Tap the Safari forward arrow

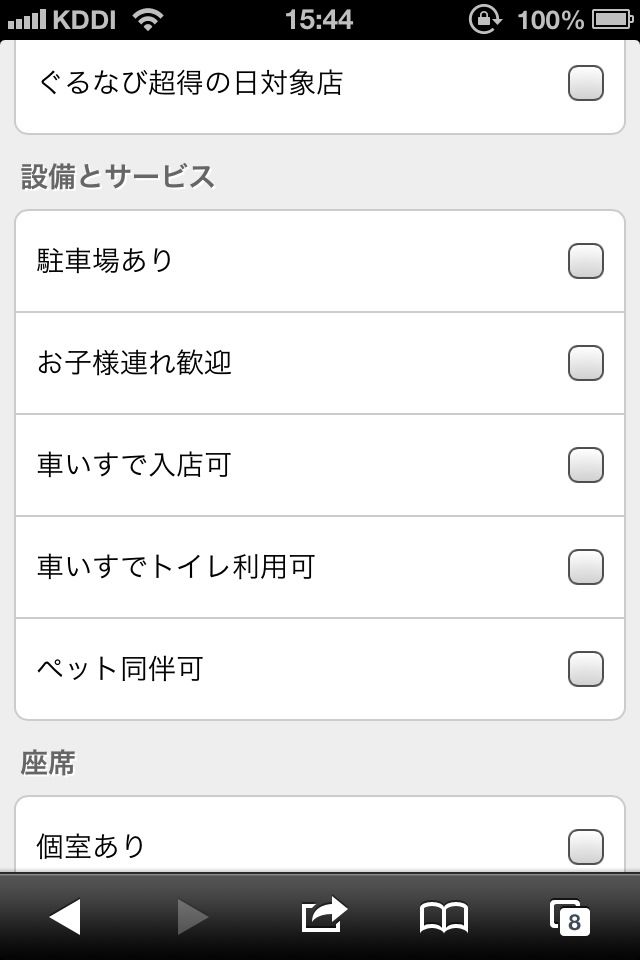[x=192, y=916]
